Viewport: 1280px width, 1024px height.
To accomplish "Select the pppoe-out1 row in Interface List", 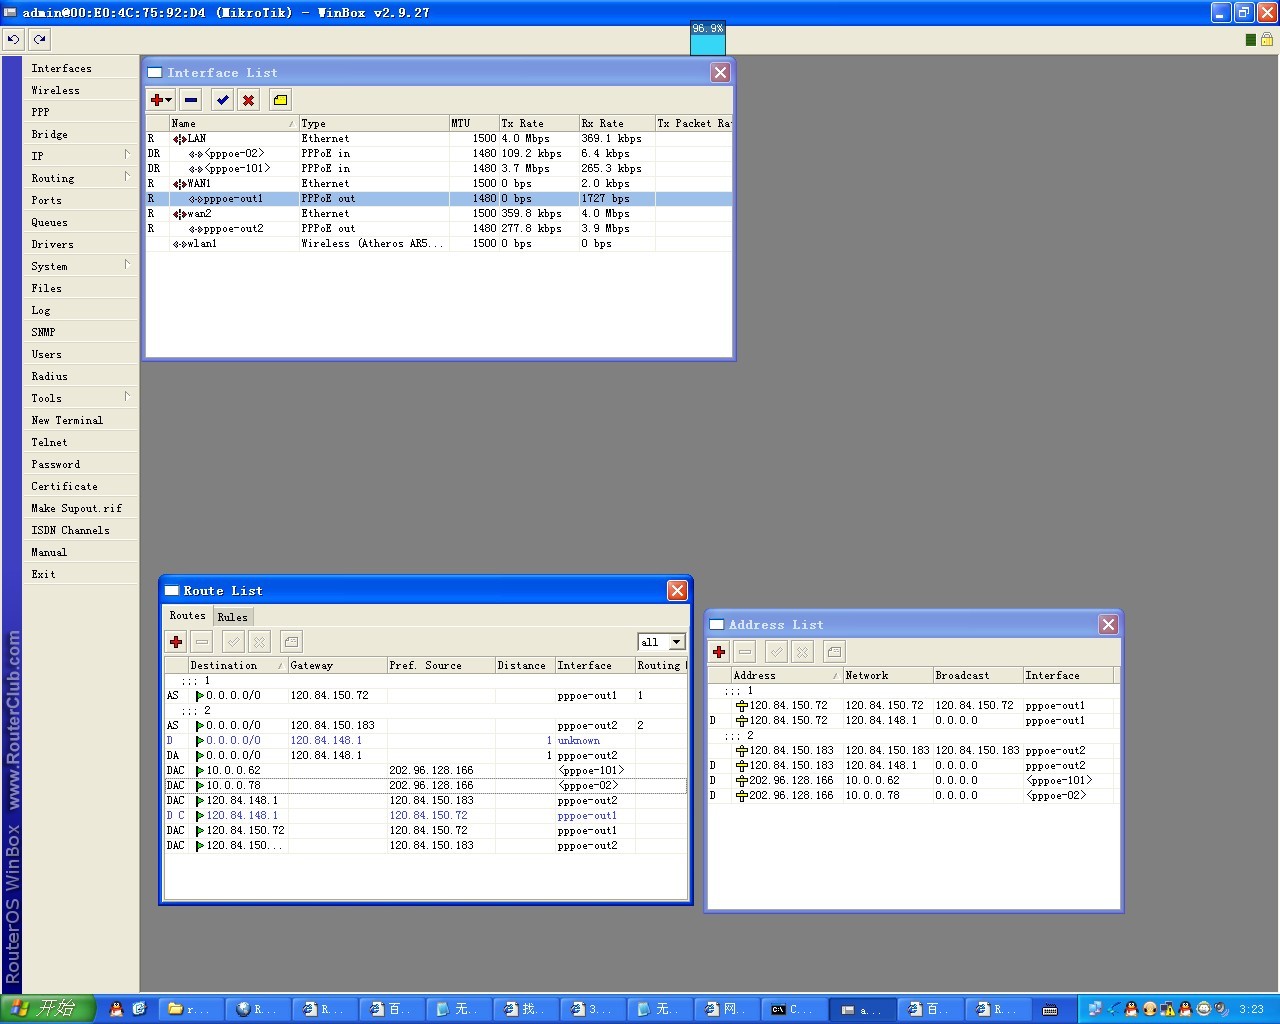I will tap(439, 198).
